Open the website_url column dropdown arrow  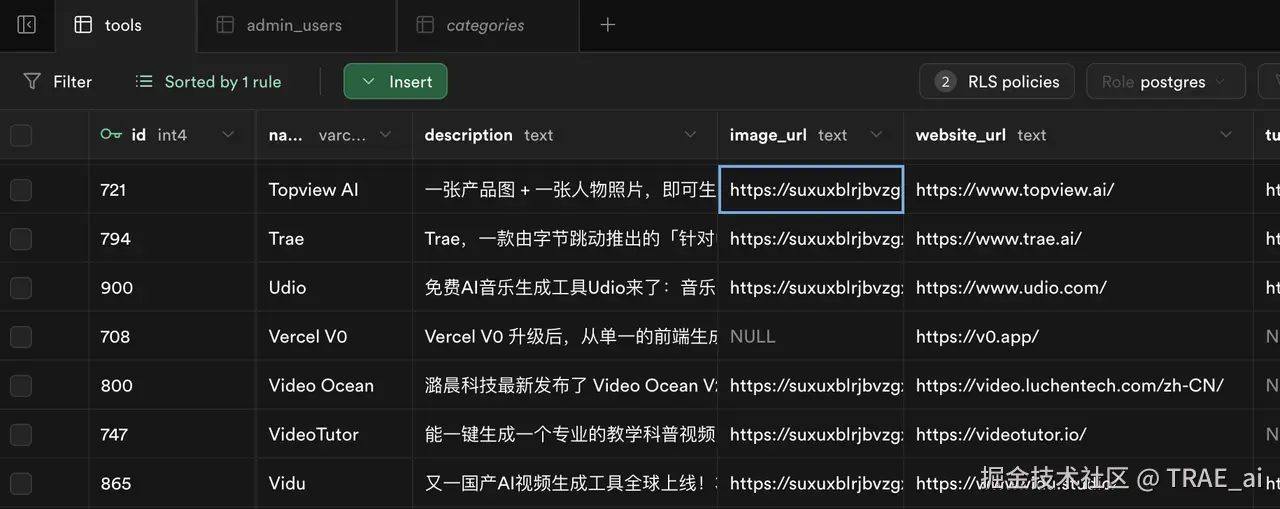(x=1226, y=135)
